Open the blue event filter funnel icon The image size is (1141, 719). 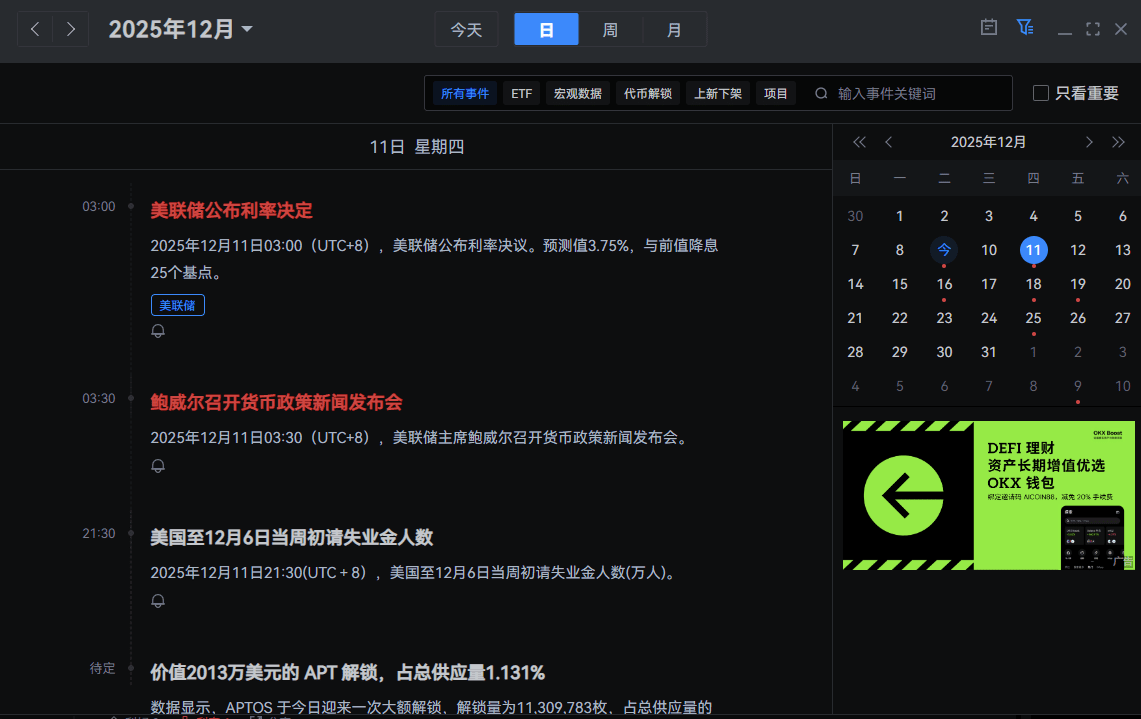(x=1025, y=27)
